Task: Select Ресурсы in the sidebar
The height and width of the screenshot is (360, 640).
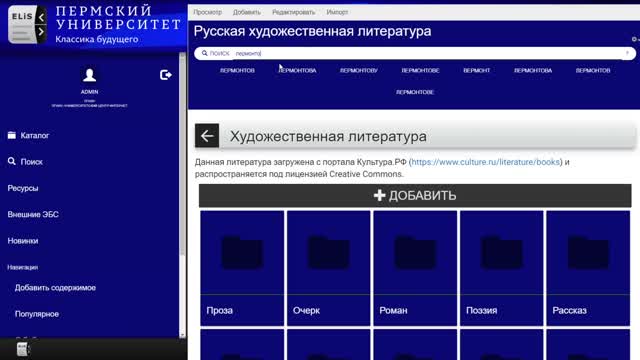Action: [23, 188]
